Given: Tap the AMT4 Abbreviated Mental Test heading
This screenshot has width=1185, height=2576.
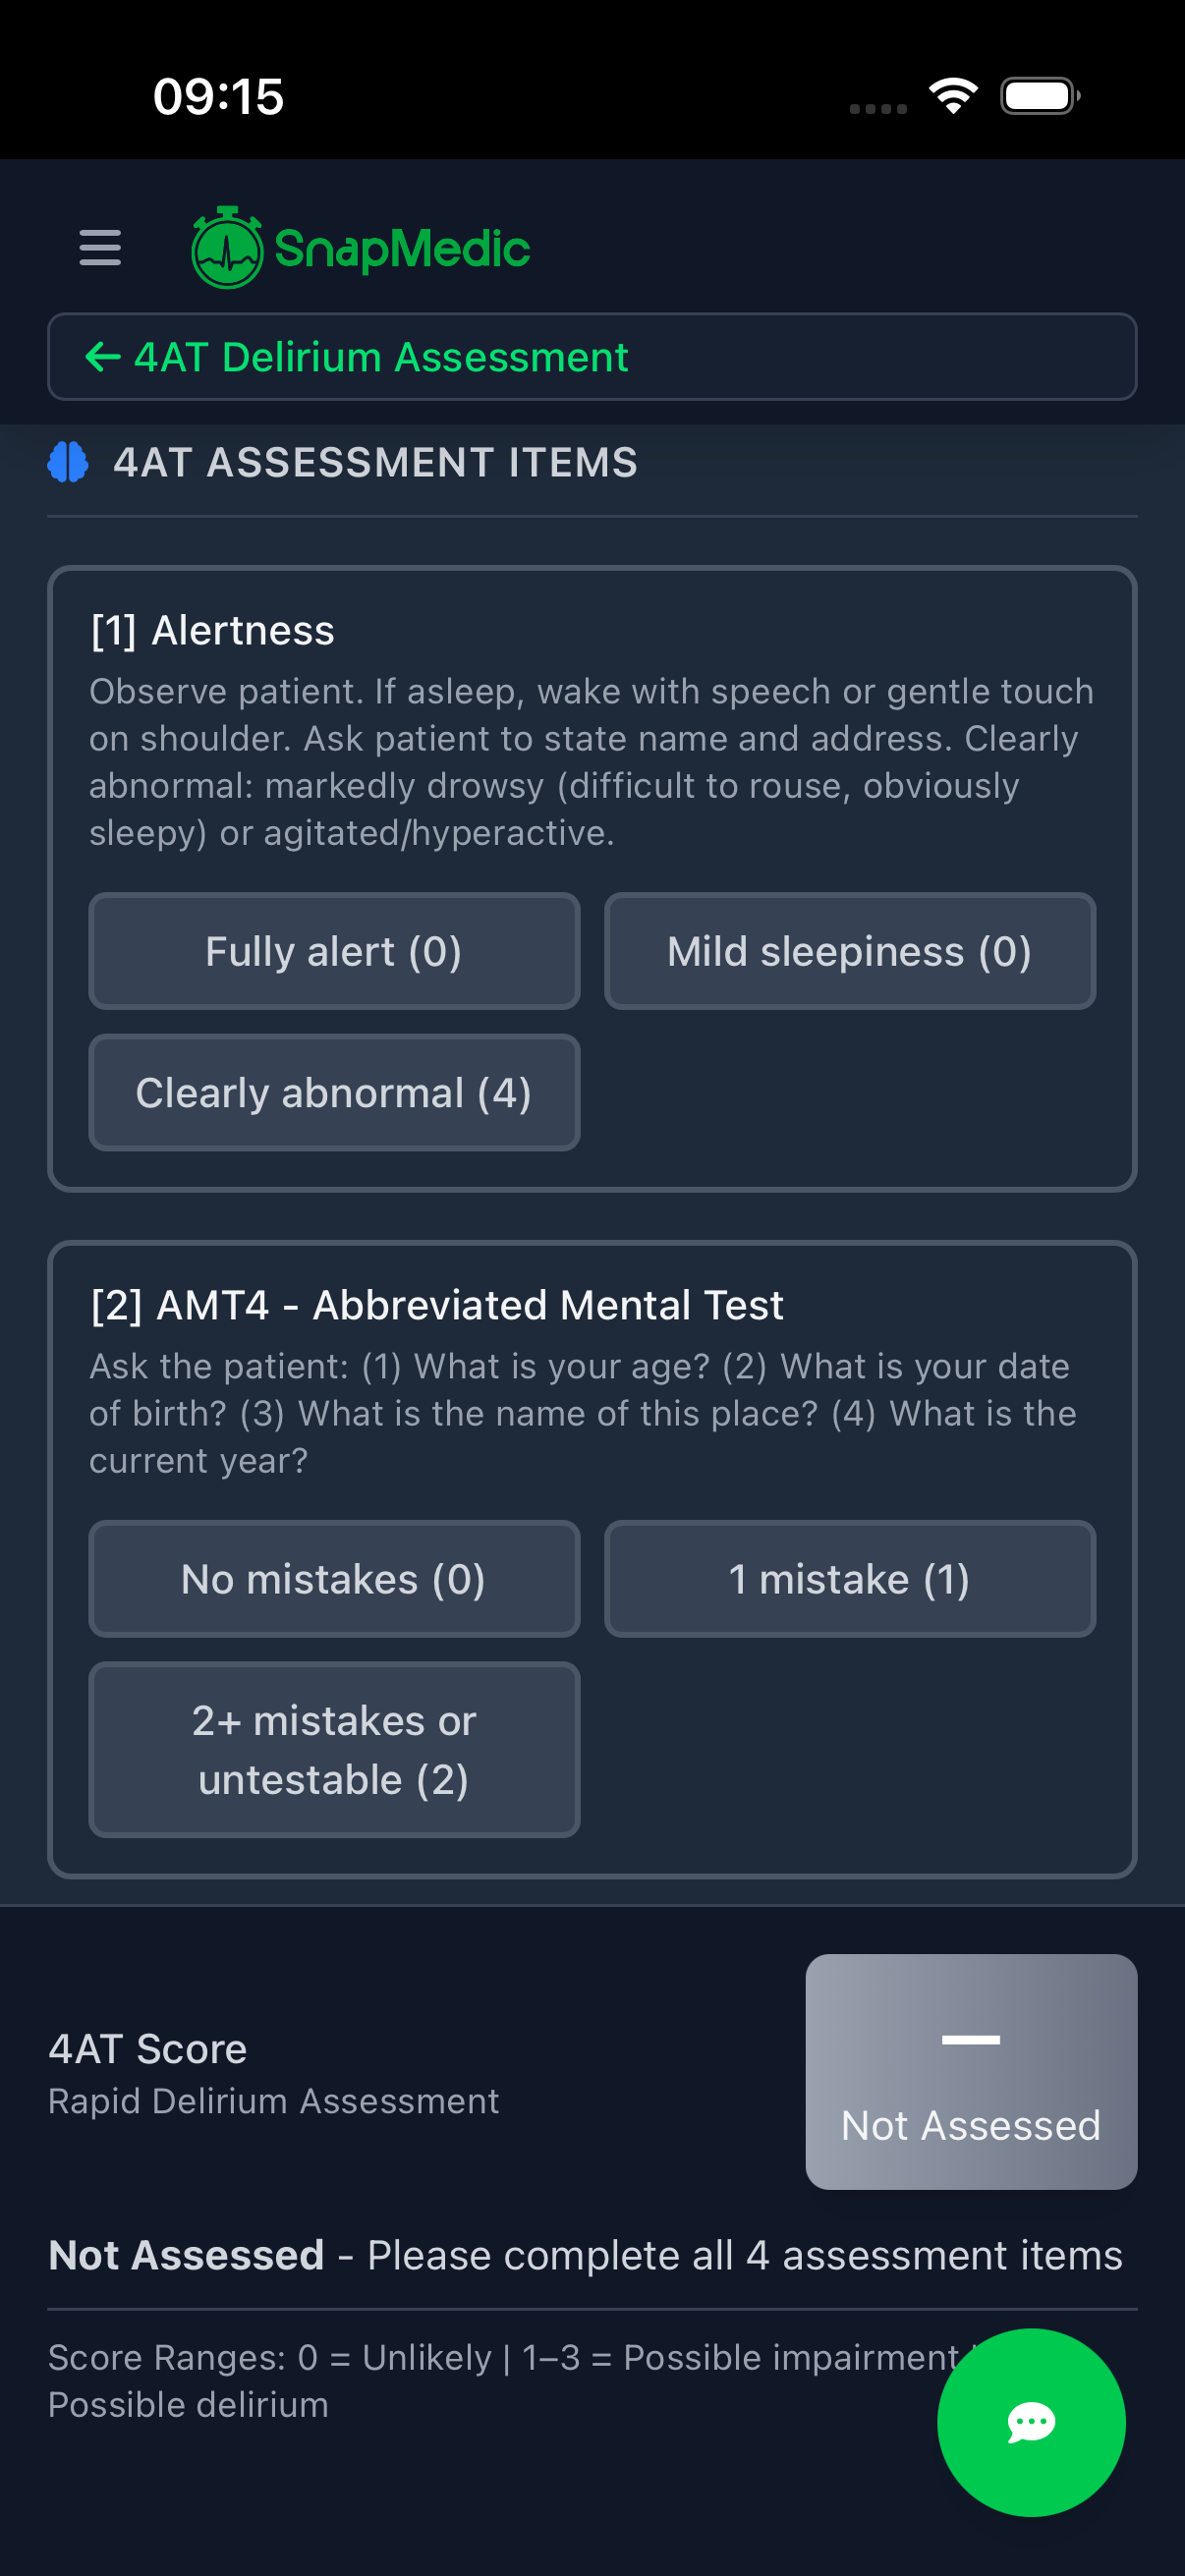Looking at the screenshot, I should click(x=436, y=1303).
